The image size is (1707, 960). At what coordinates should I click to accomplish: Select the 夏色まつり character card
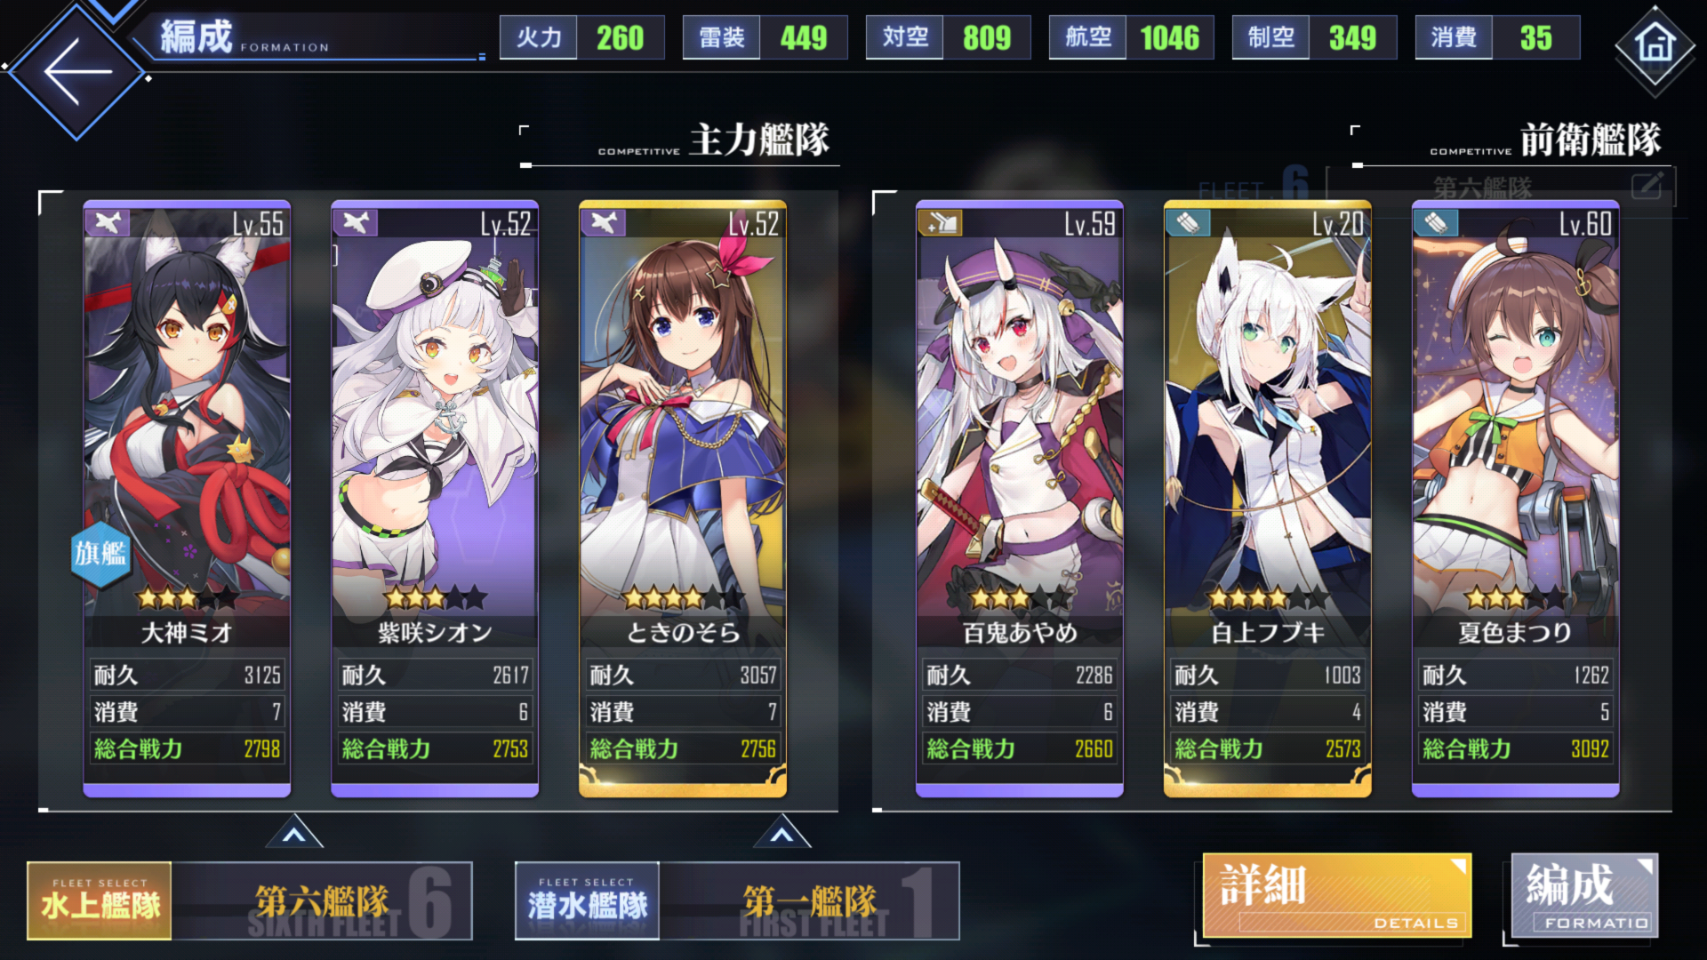(x=1515, y=498)
